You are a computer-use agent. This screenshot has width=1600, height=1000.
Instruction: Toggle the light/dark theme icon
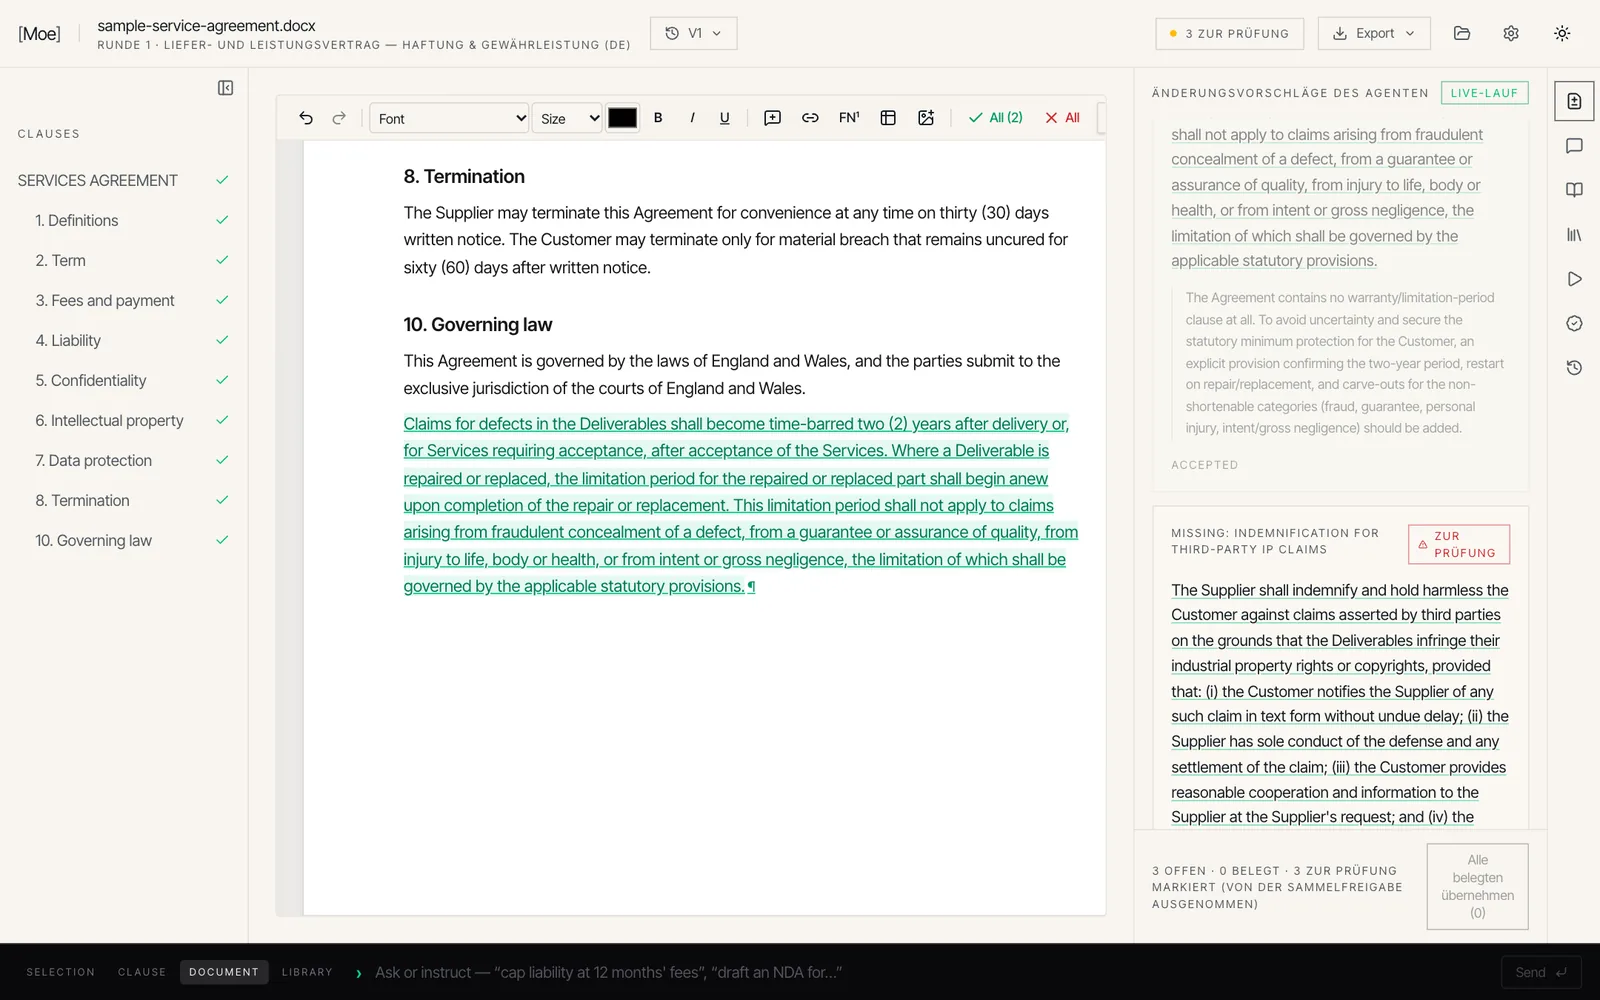point(1562,33)
